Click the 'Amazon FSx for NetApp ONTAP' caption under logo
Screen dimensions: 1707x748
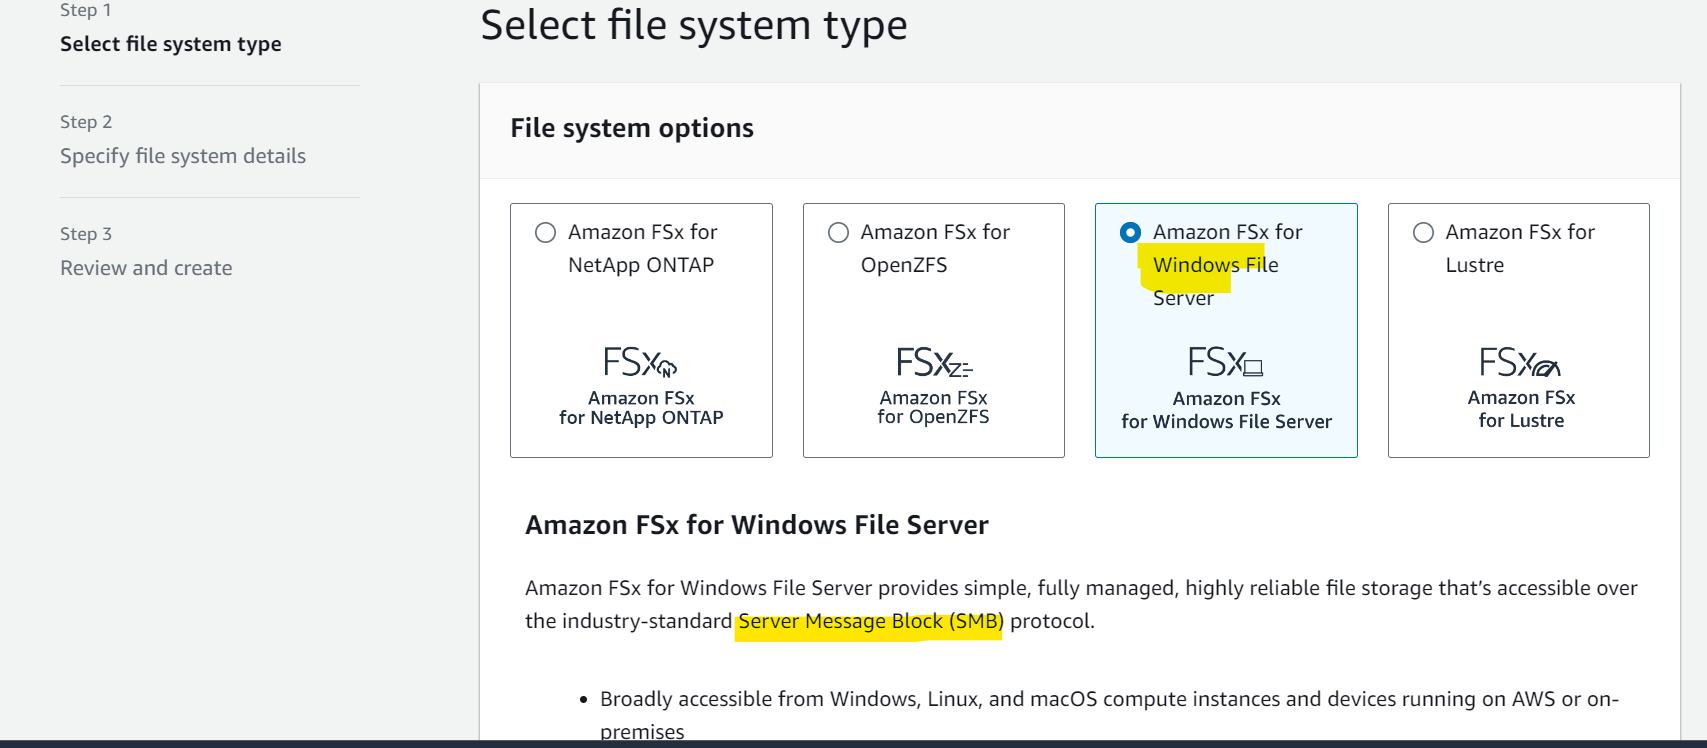tap(641, 408)
